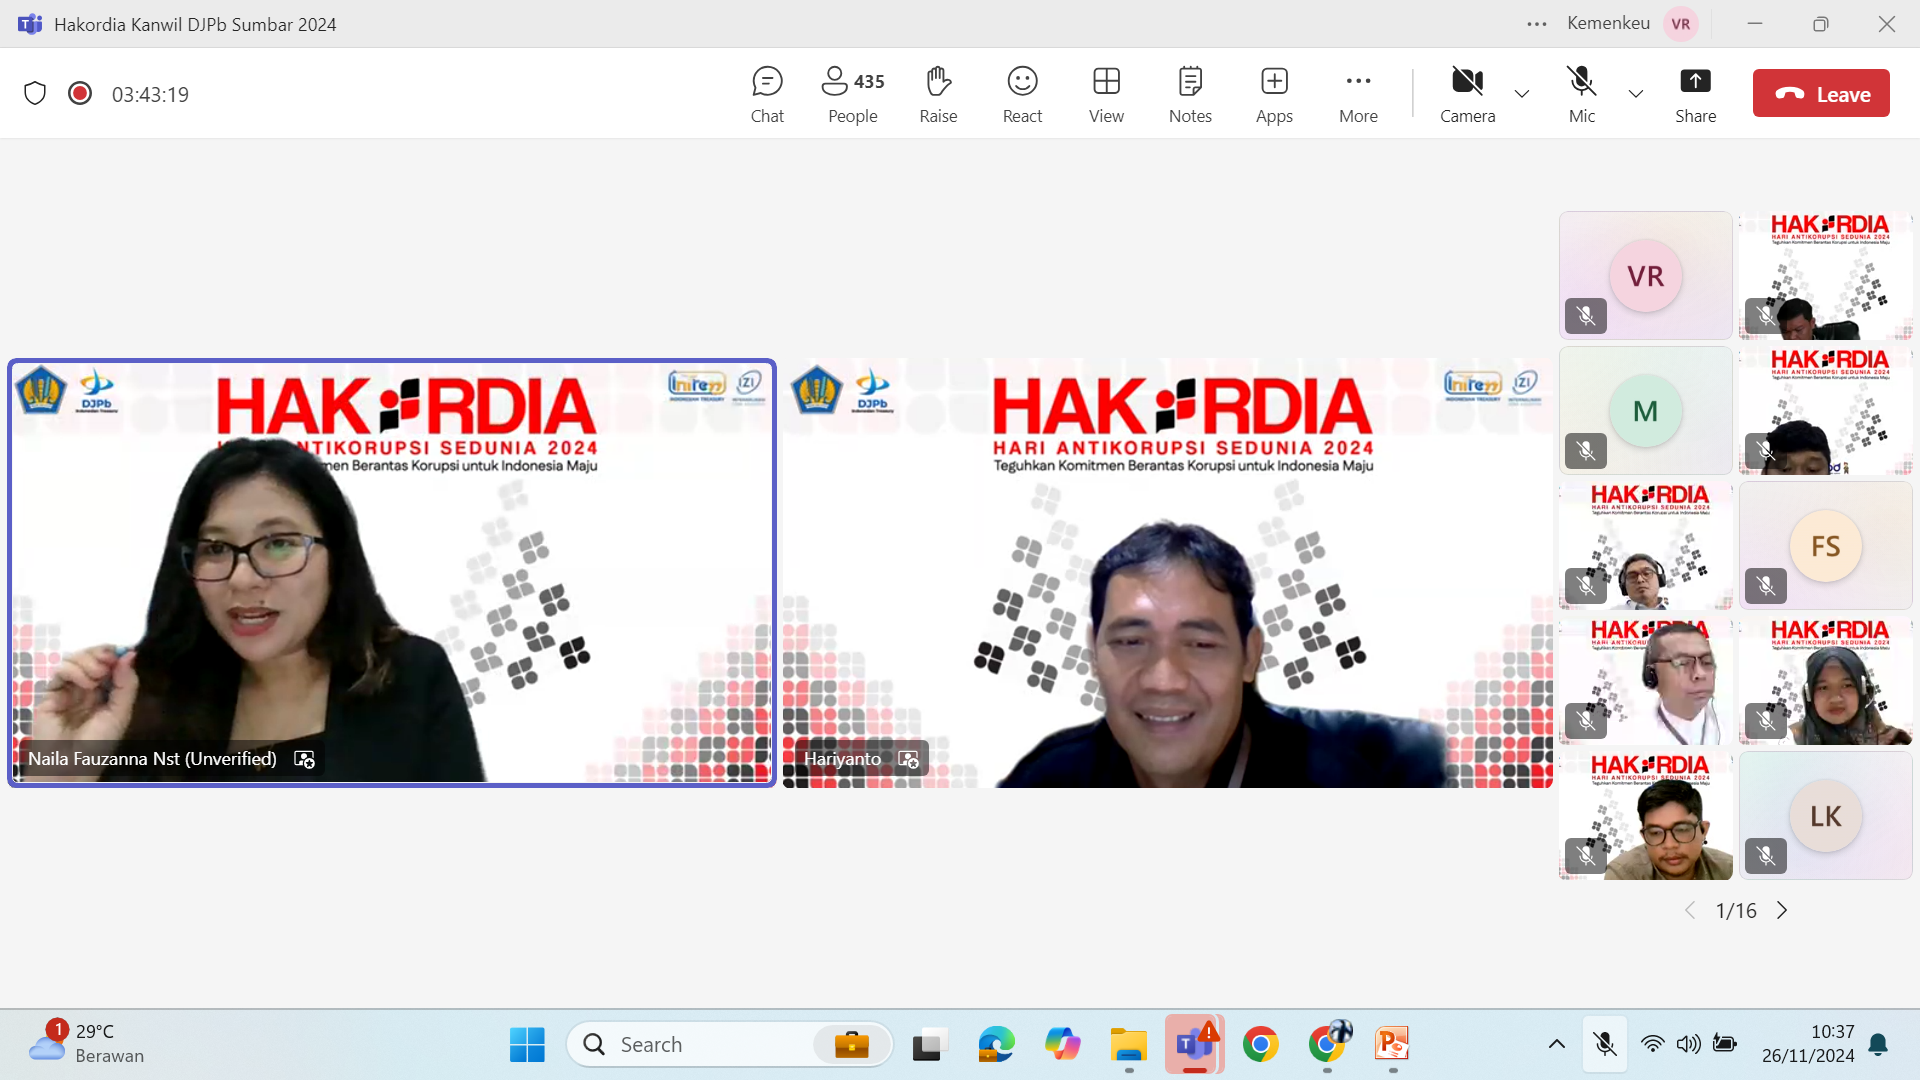Show hidden tray icons chevron
1920x1080 pixels.
[1556, 1044]
